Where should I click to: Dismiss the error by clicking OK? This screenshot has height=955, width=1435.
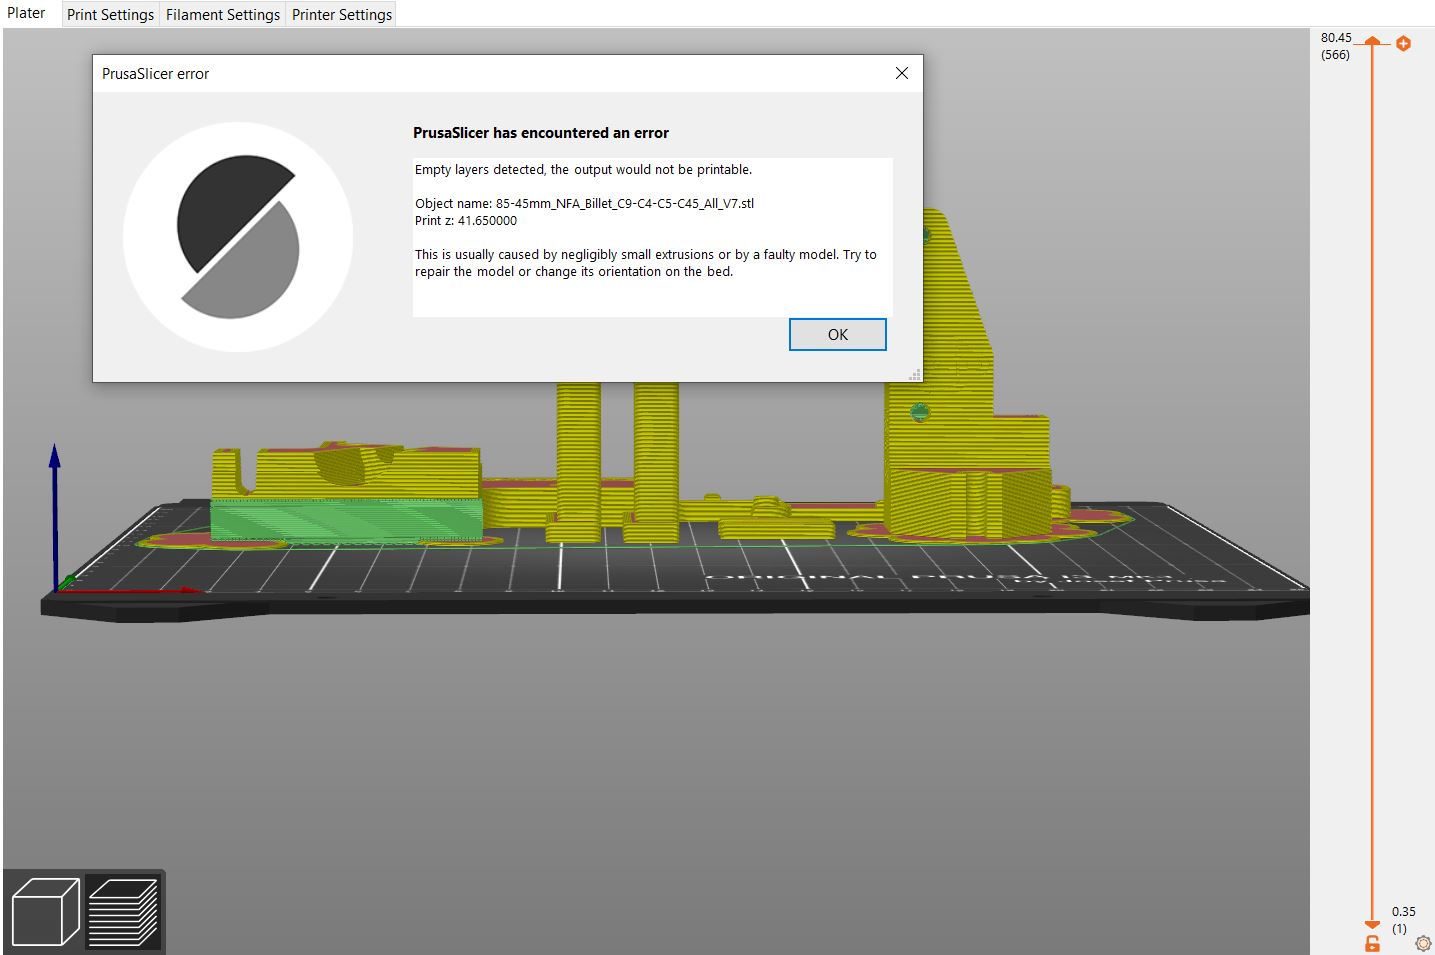[x=837, y=334]
